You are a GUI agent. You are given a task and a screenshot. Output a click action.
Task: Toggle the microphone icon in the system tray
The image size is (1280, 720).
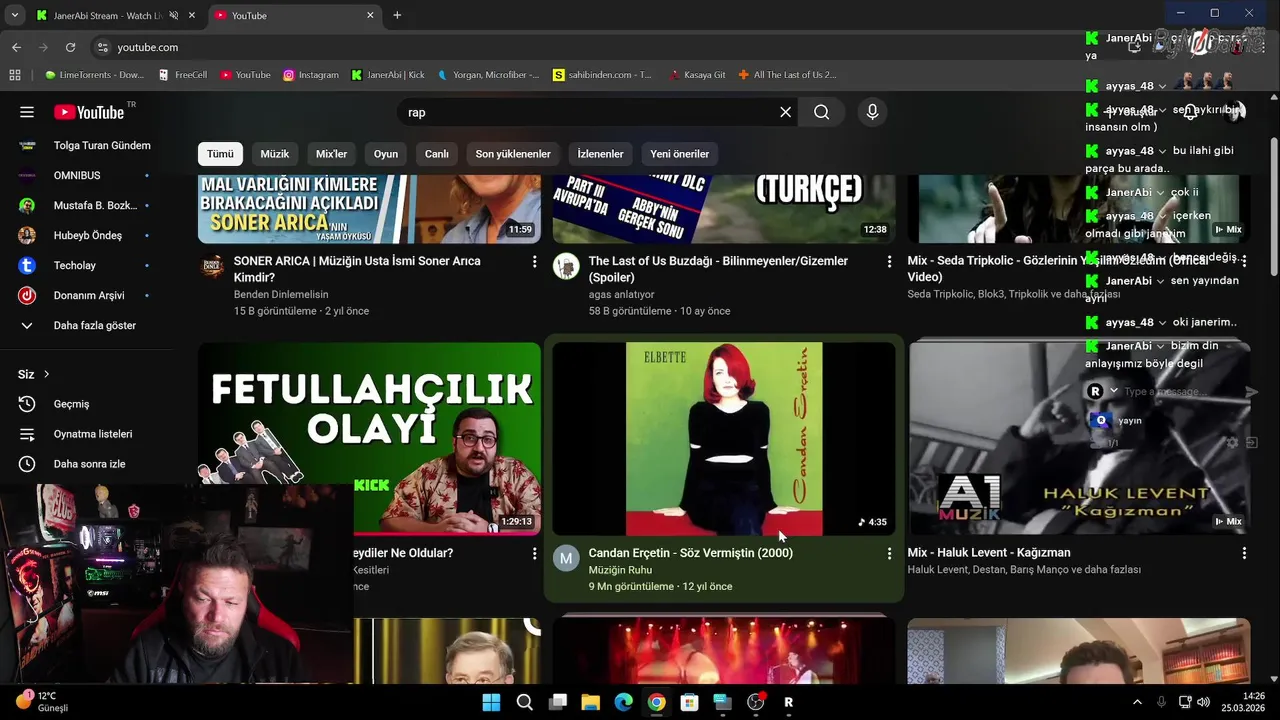pyautogui.click(x=1161, y=702)
